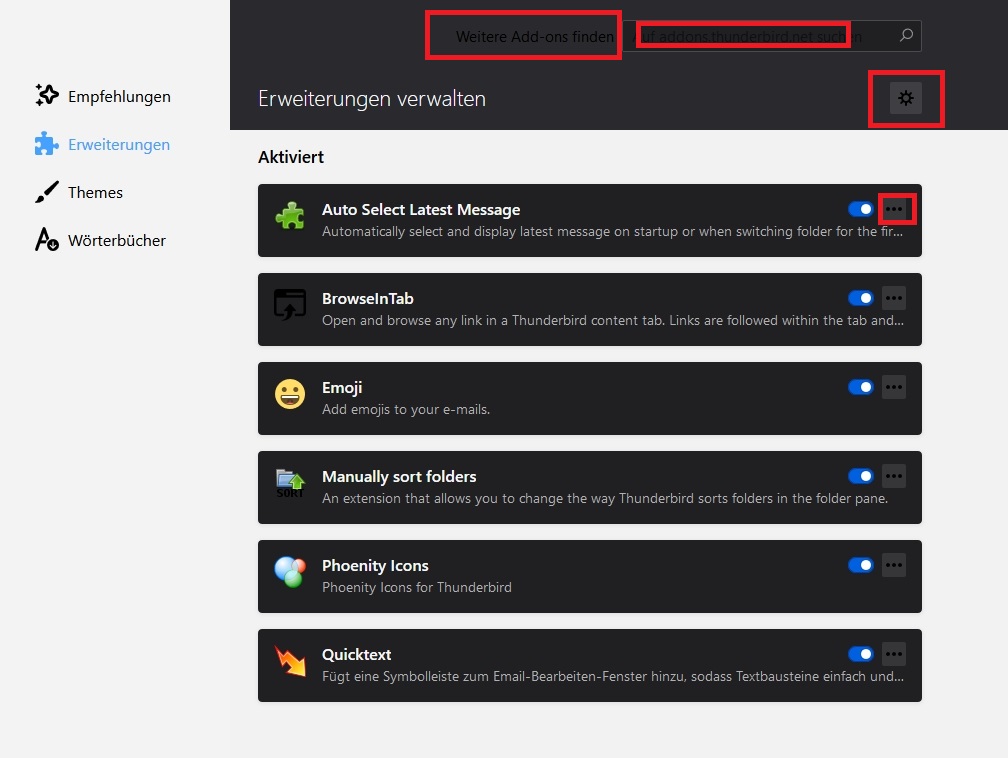1008x758 pixels.
Task: Turn off Manually sort folders
Action: click(861, 476)
